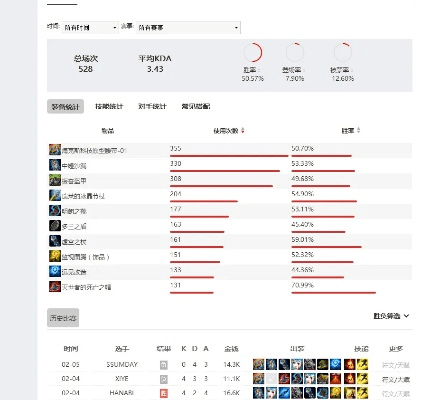Click the 12.60% circular gauge
The width and height of the screenshot is (421, 400).
[x=343, y=52]
